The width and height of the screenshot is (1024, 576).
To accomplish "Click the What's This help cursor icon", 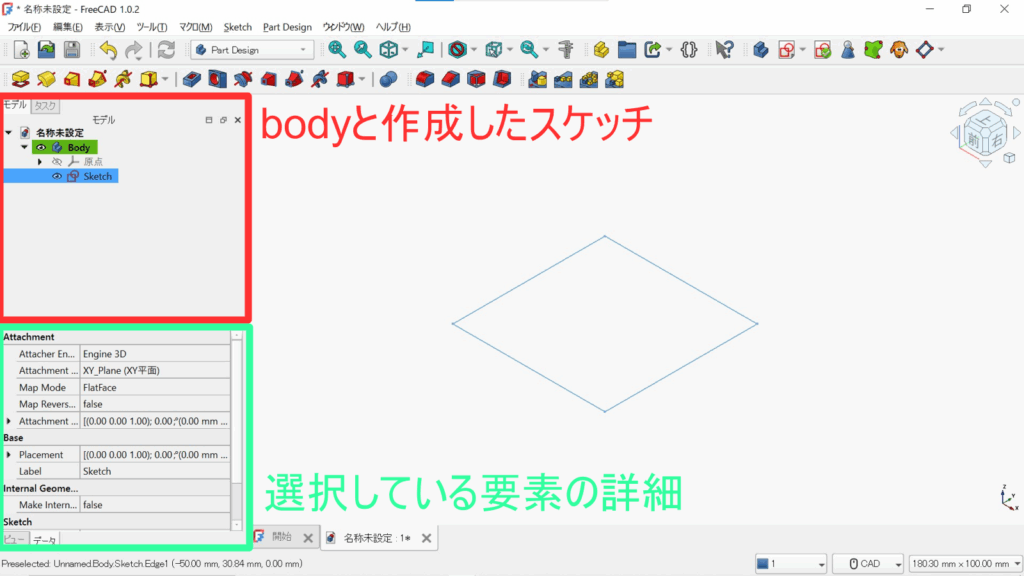I will click(x=725, y=49).
